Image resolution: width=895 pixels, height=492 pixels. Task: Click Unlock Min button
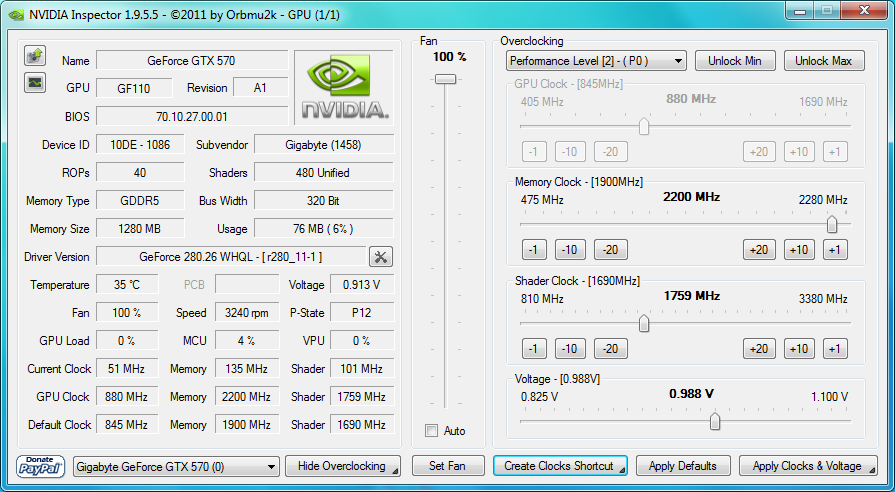pyautogui.click(x=735, y=61)
